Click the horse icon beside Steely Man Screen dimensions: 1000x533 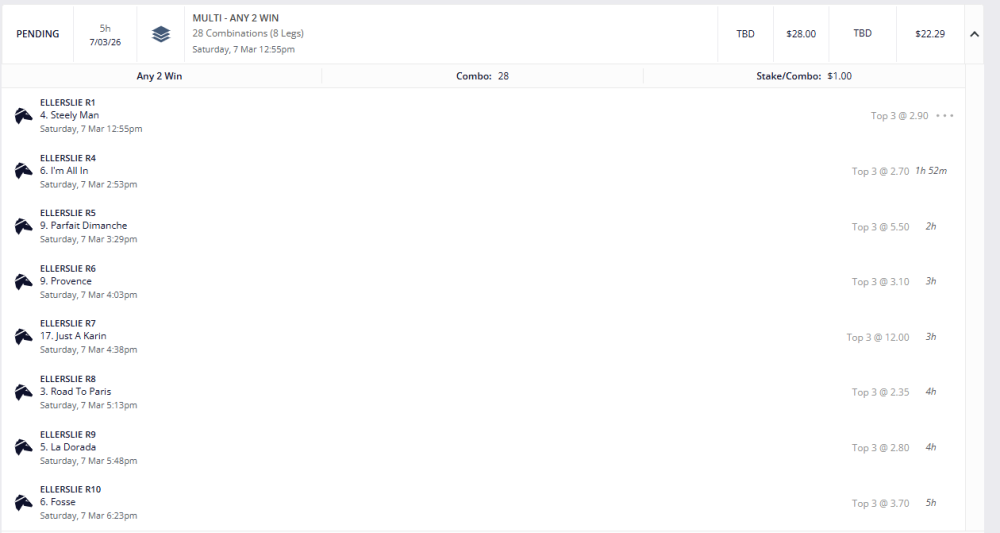pos(24,116)
